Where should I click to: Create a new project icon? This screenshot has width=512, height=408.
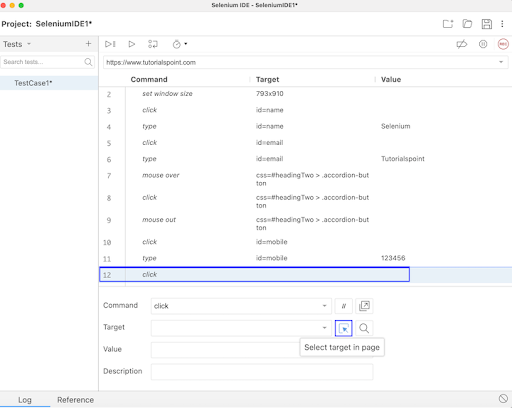click(x=448, y=24)
